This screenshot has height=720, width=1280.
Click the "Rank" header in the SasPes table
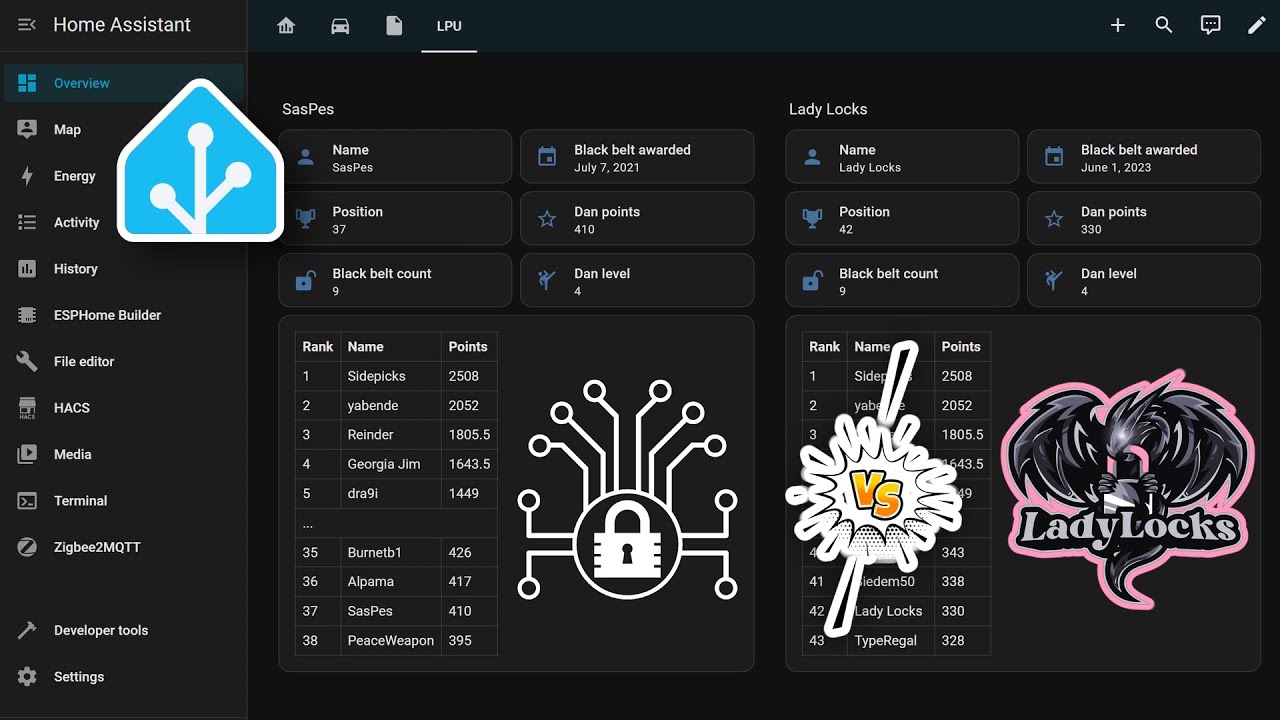(x=318, y=347)
